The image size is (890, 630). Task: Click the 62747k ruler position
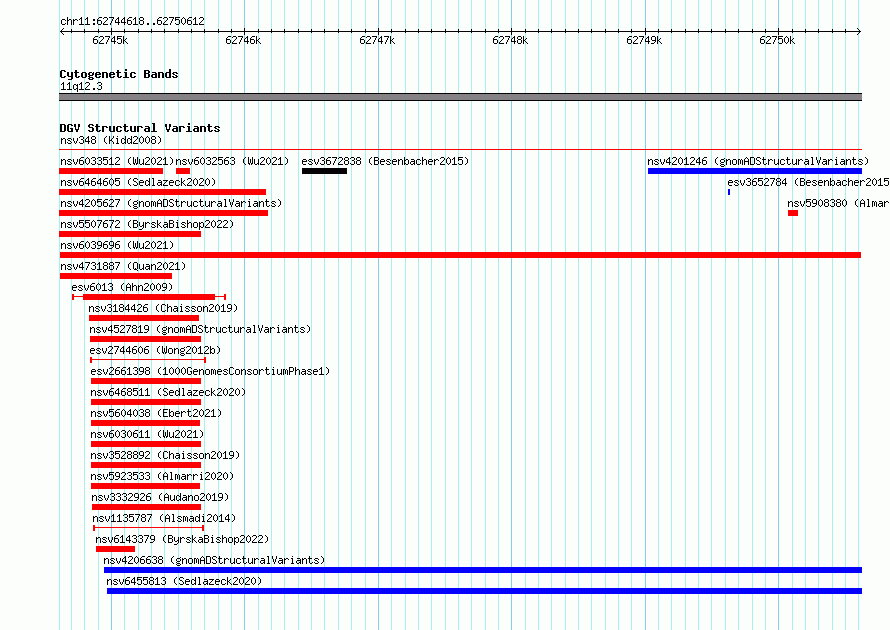377,40
